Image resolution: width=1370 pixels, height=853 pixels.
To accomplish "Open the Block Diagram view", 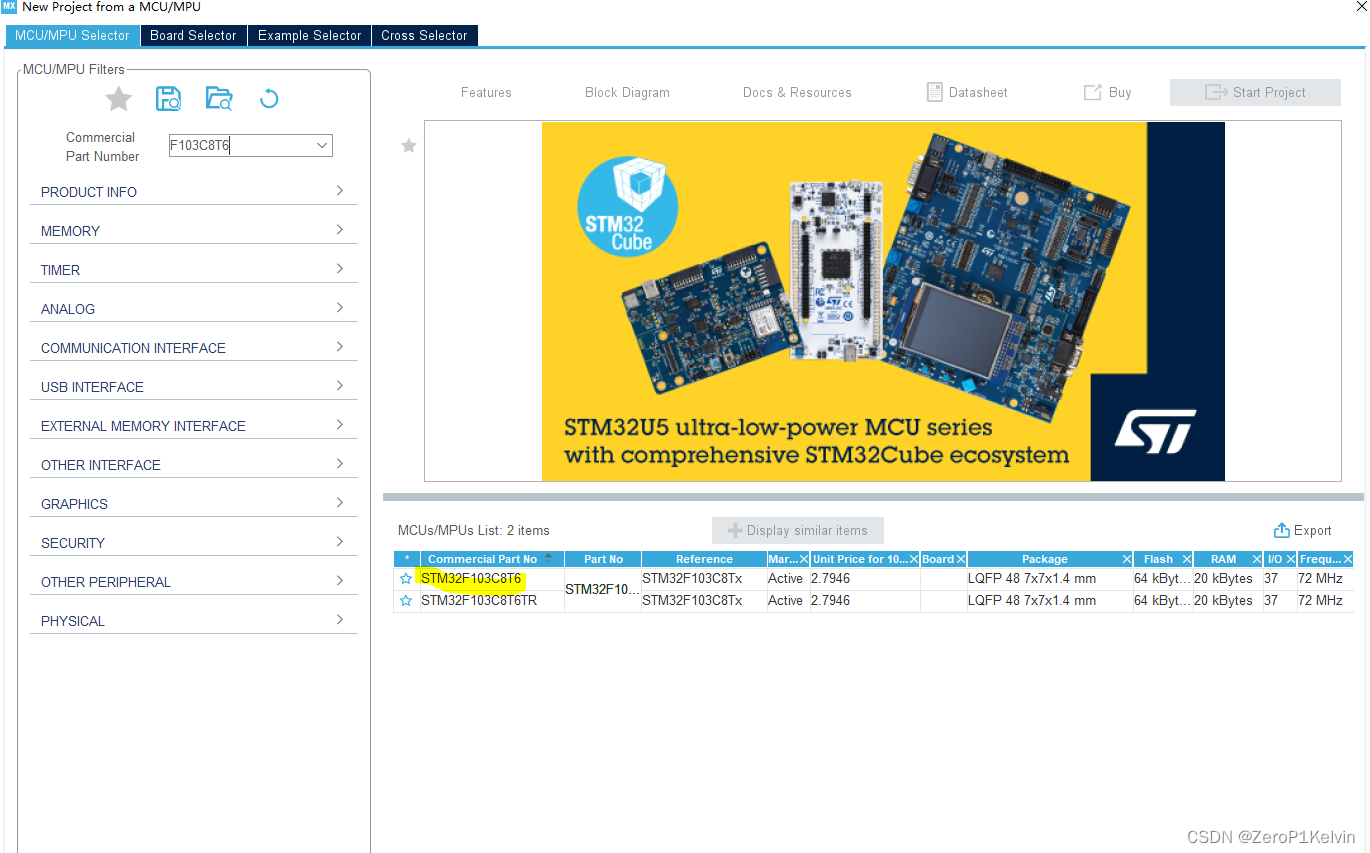I will pos(627,92).
